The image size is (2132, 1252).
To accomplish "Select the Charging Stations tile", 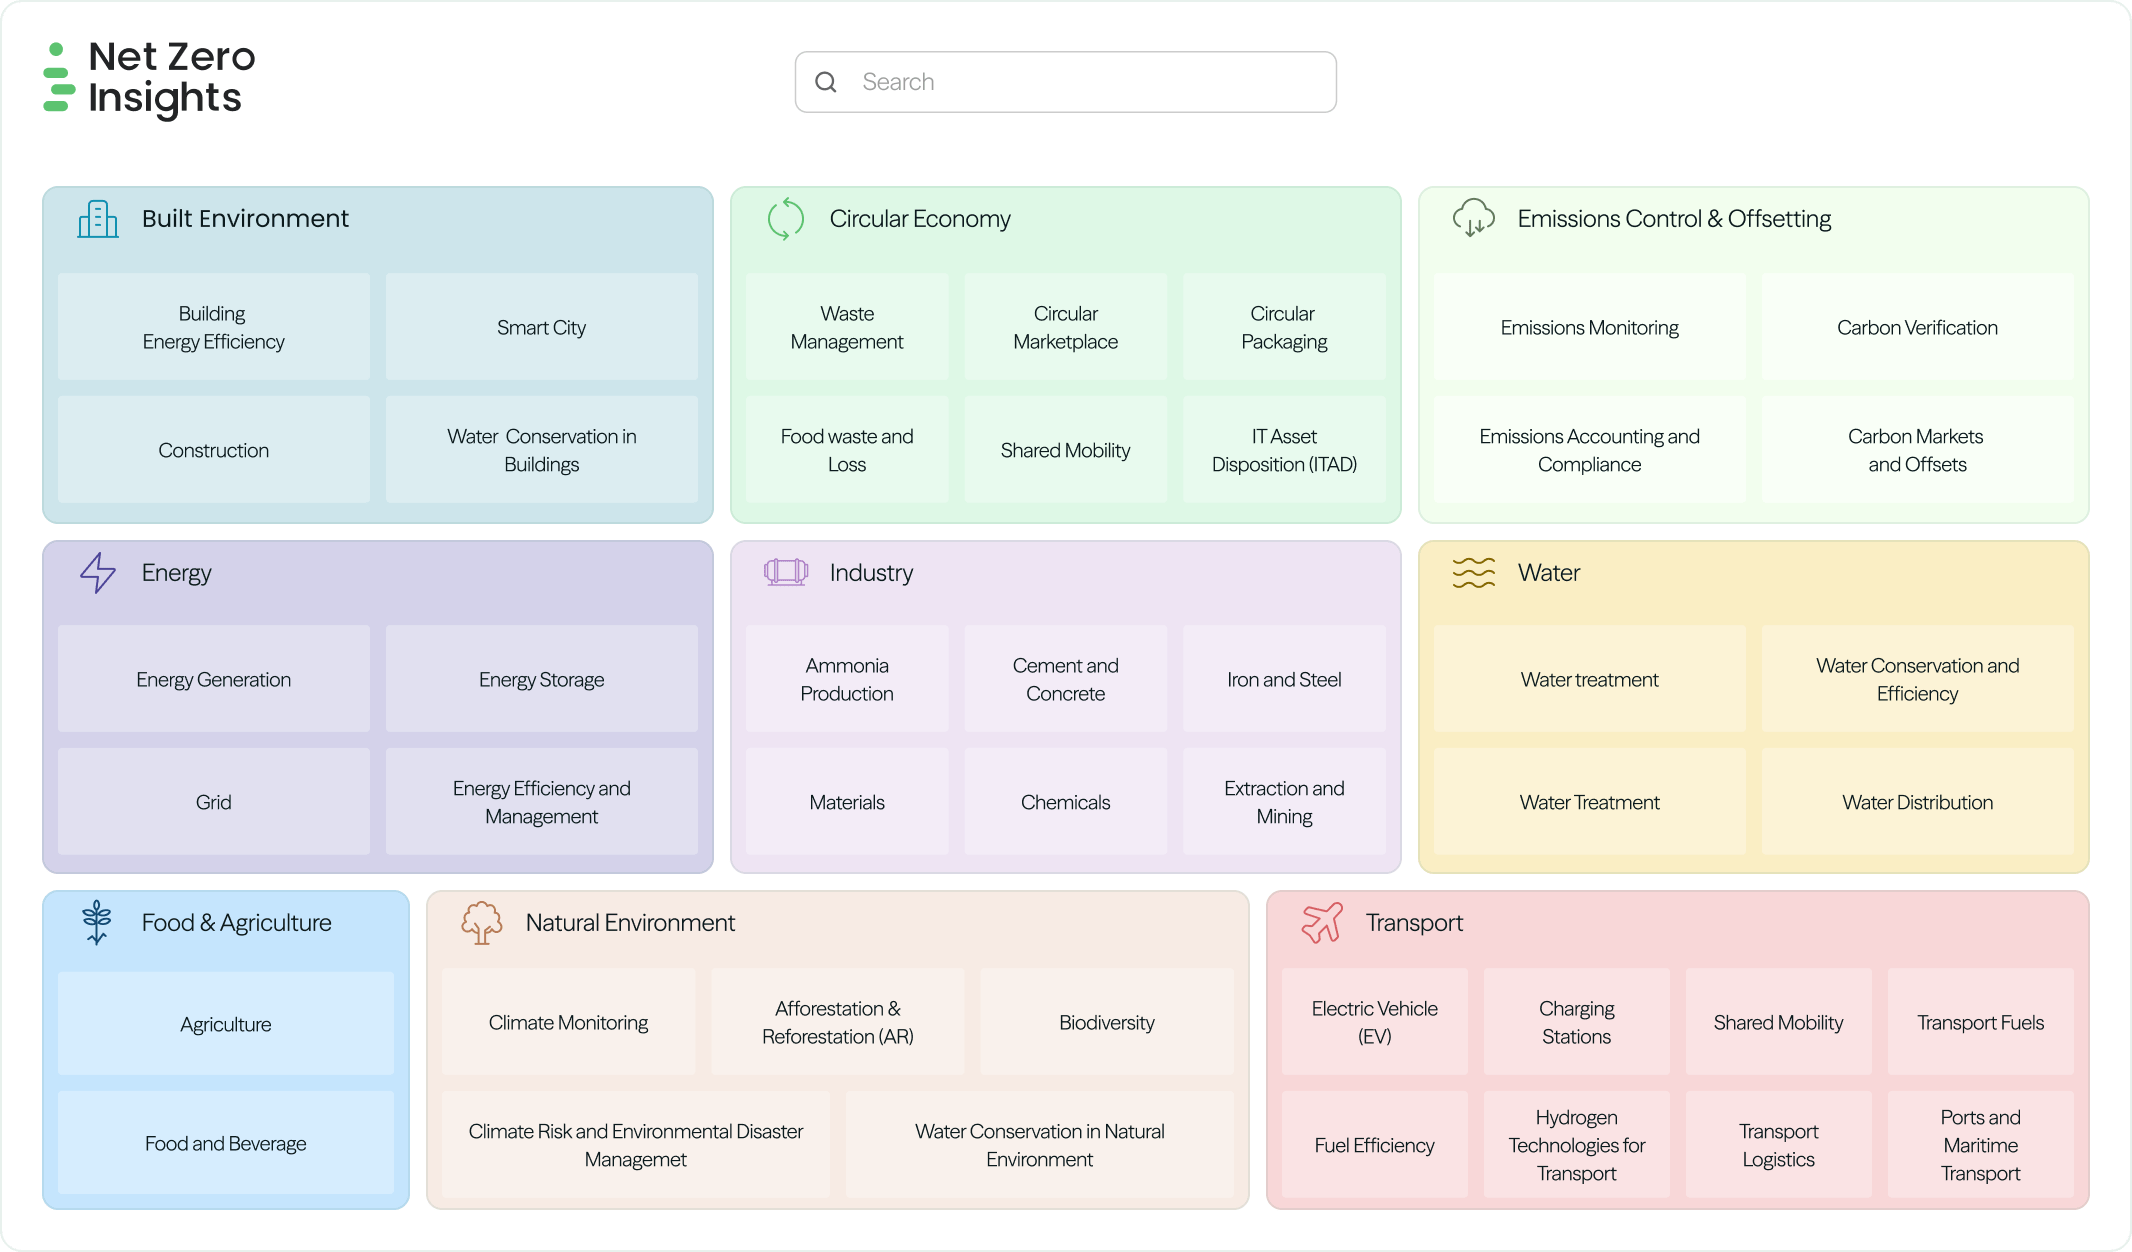I will point(1576,1022).
